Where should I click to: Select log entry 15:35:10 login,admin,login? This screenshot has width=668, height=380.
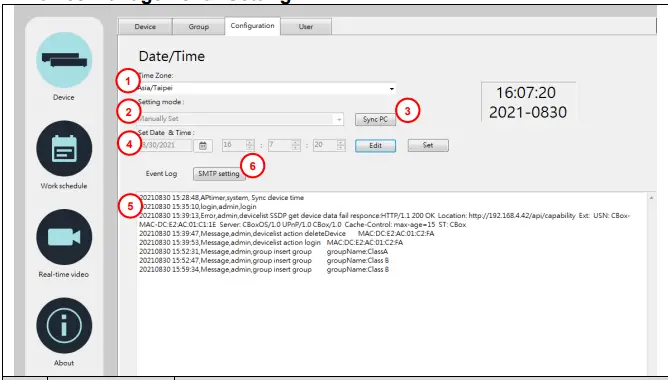point(198,207)
